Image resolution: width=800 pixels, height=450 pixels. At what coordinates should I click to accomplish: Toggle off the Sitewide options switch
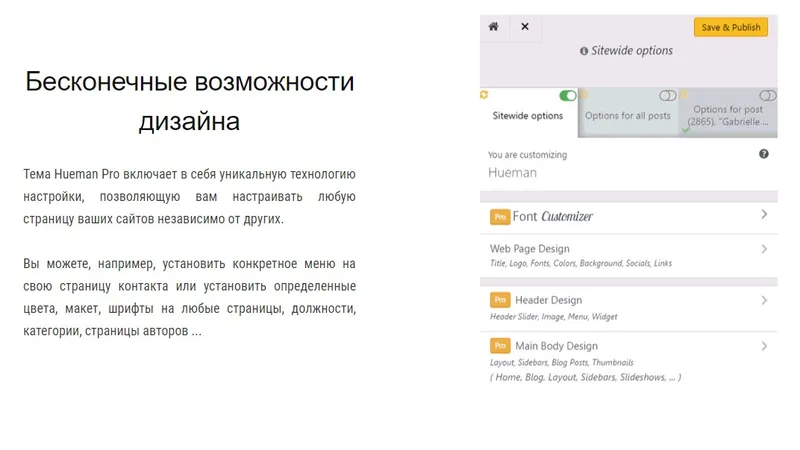pos(567,95)
